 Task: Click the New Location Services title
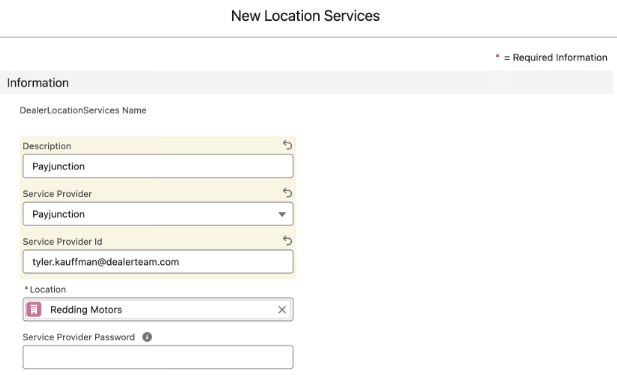tap(305, 16)
